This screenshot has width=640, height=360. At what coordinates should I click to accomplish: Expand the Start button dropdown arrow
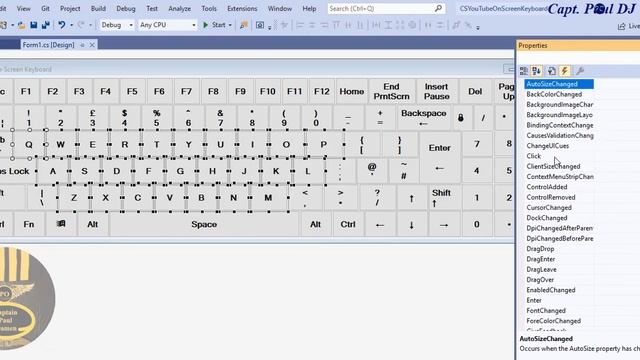click(x=230, y=25)
